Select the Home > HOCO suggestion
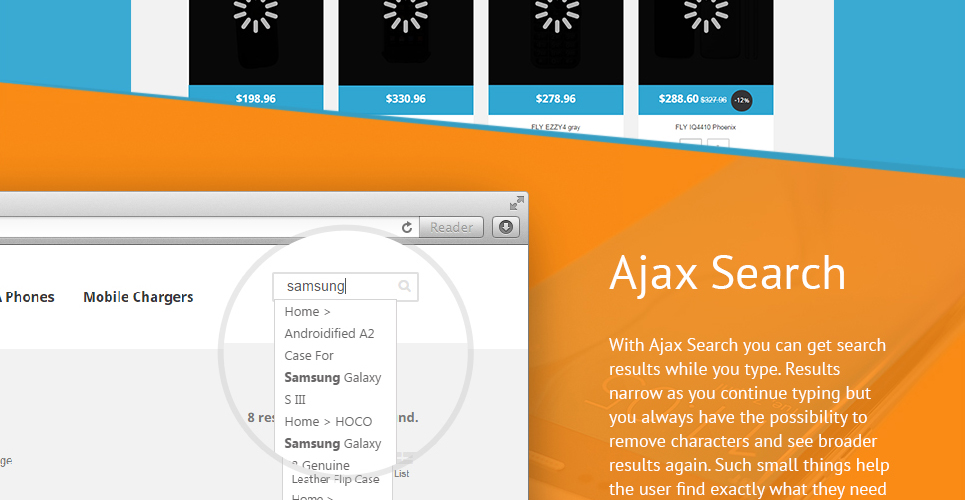Image resolution: width=965 pixels, height=500 pixels. pyautogui.click(x=328, y=422)
